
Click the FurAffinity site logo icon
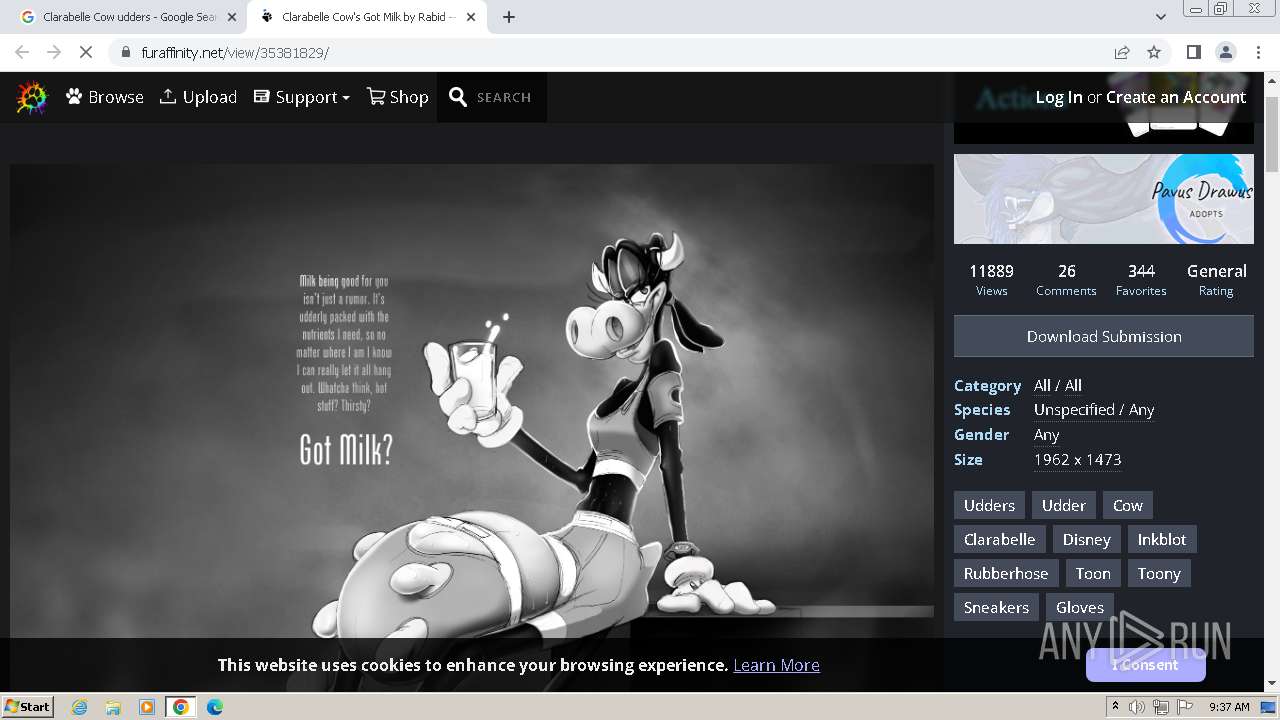[x=32, y=97]
